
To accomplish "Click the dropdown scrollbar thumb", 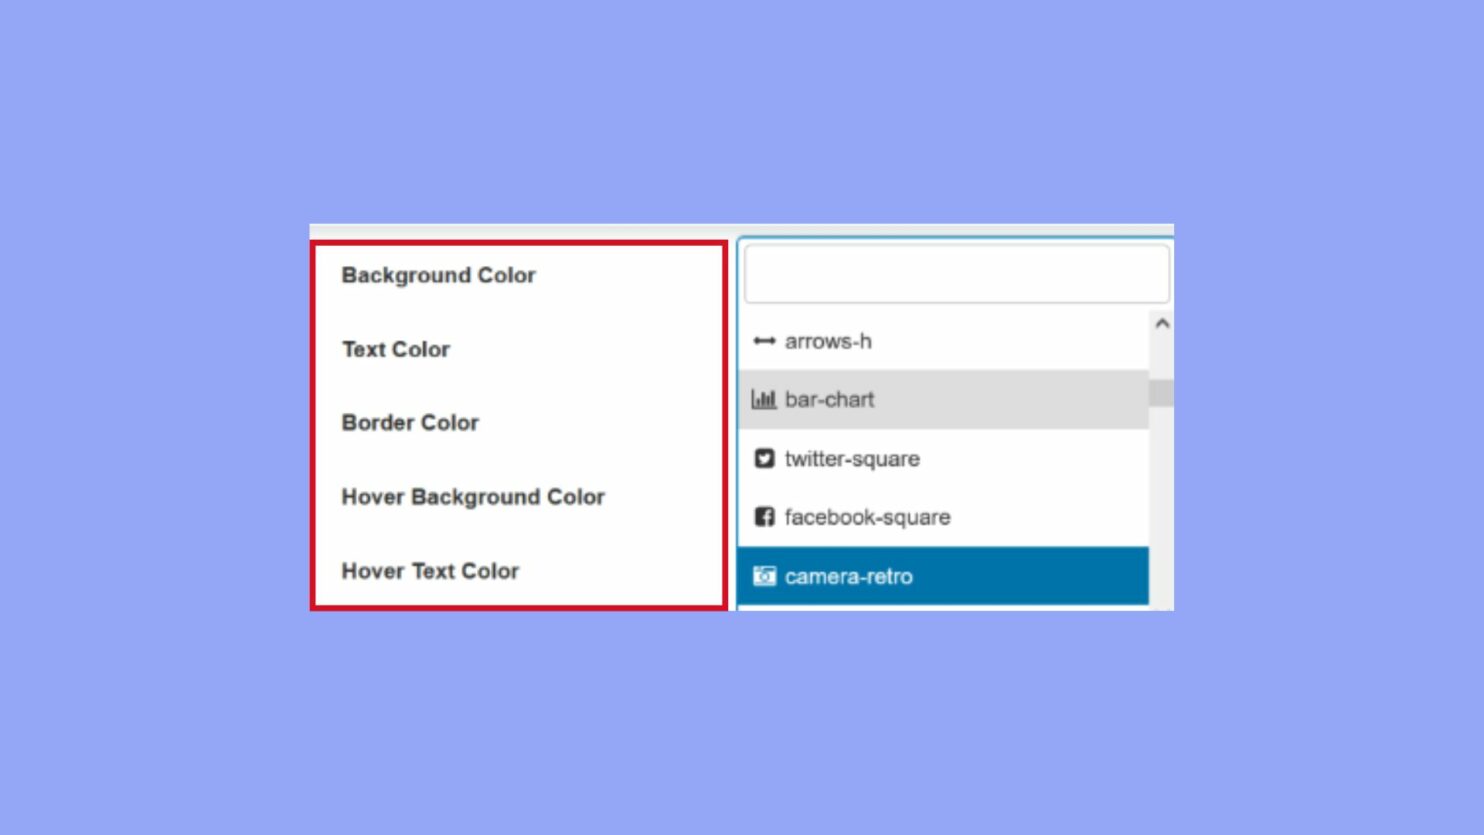I will tap(1161, 393).
